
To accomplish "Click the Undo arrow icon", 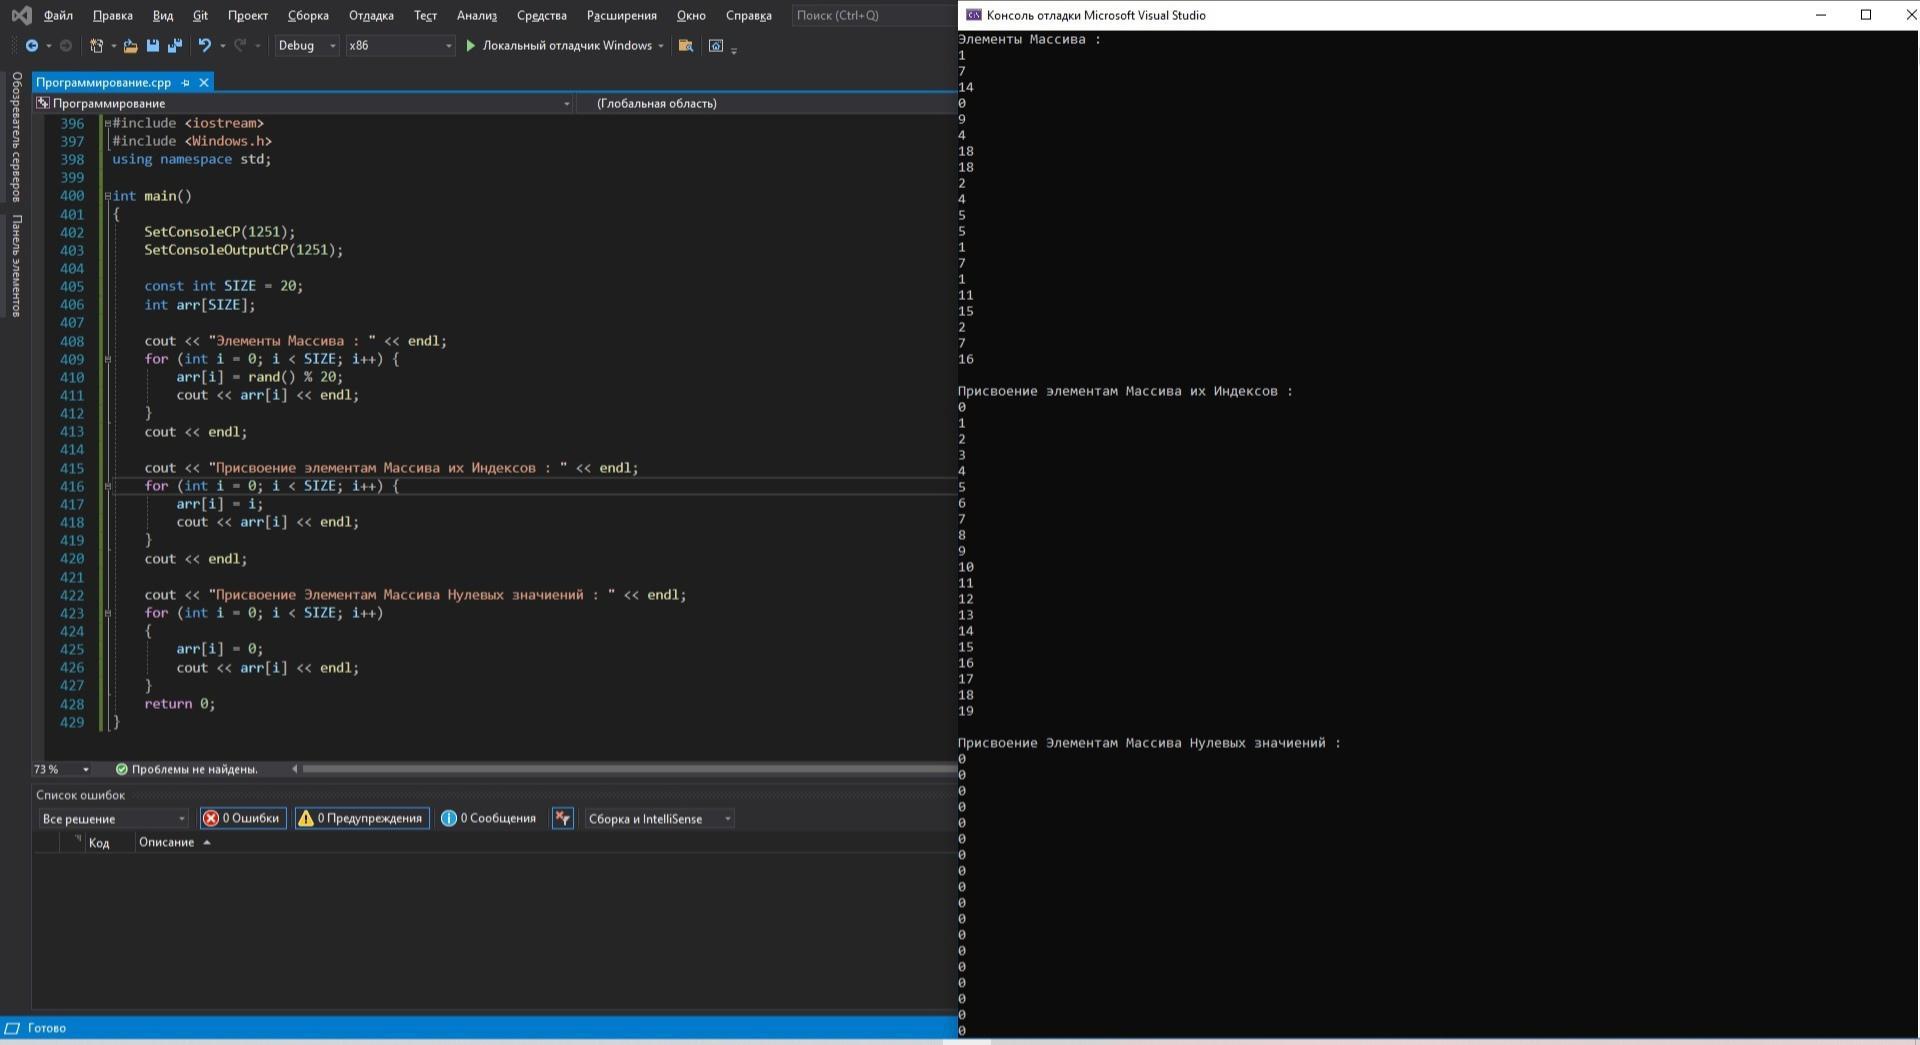I will tap(204, 46).
